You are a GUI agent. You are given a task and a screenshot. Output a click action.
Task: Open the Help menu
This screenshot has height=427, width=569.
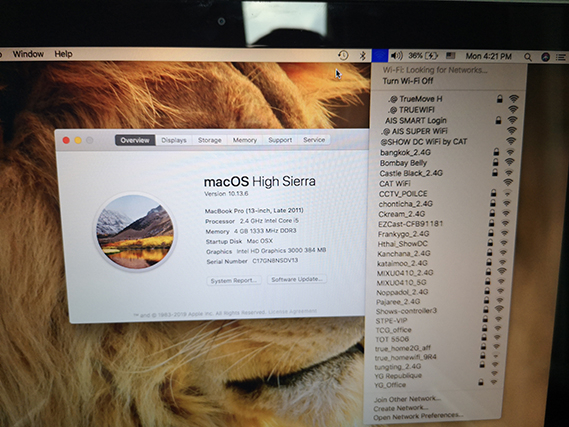64,54
